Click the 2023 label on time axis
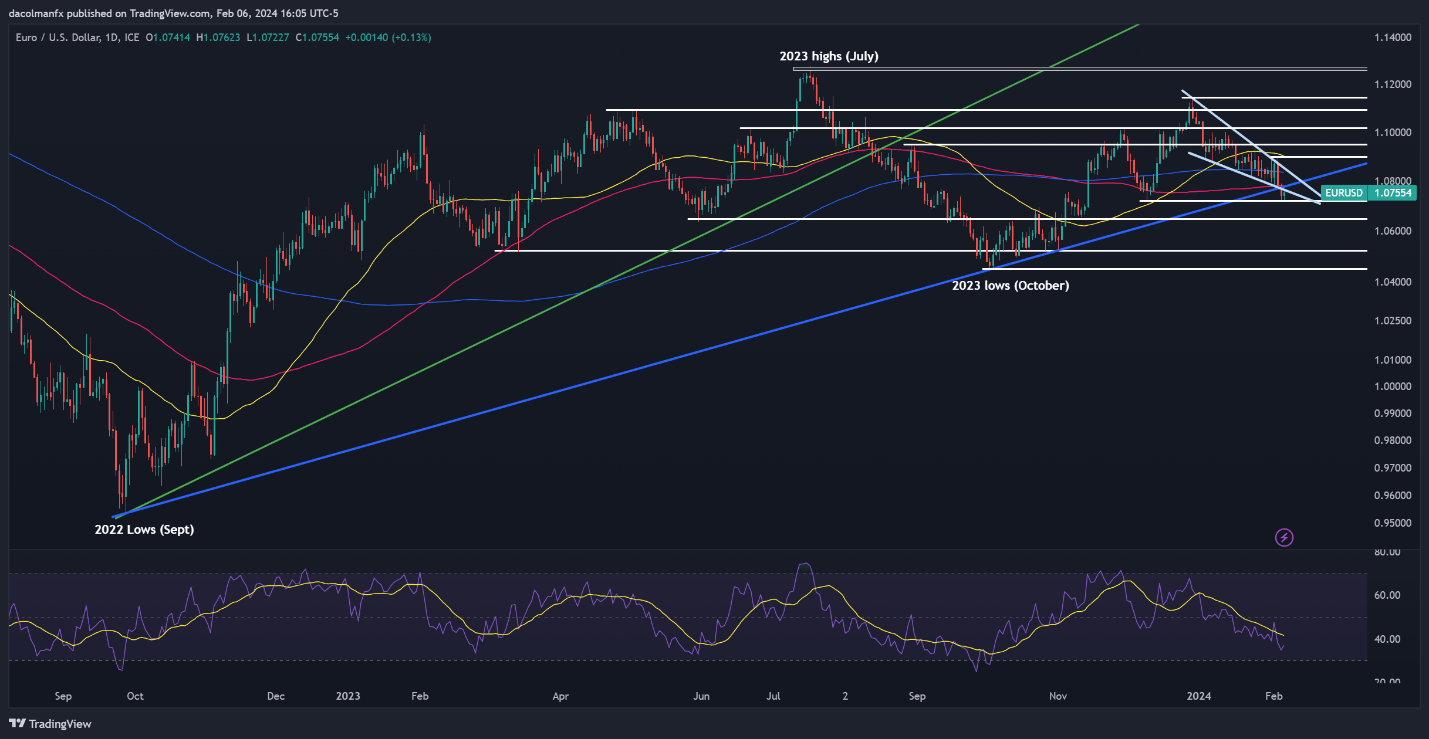 [x=348, y=694]
